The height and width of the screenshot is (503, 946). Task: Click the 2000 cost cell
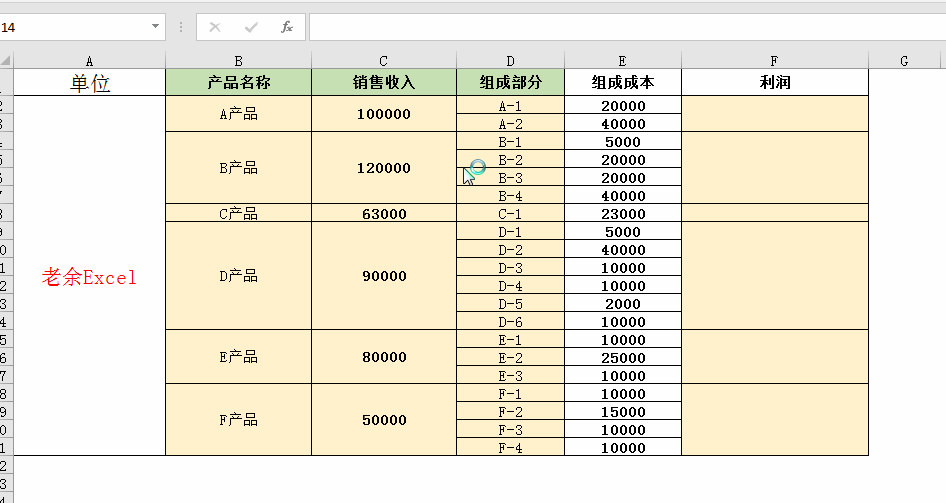point(623,303)
